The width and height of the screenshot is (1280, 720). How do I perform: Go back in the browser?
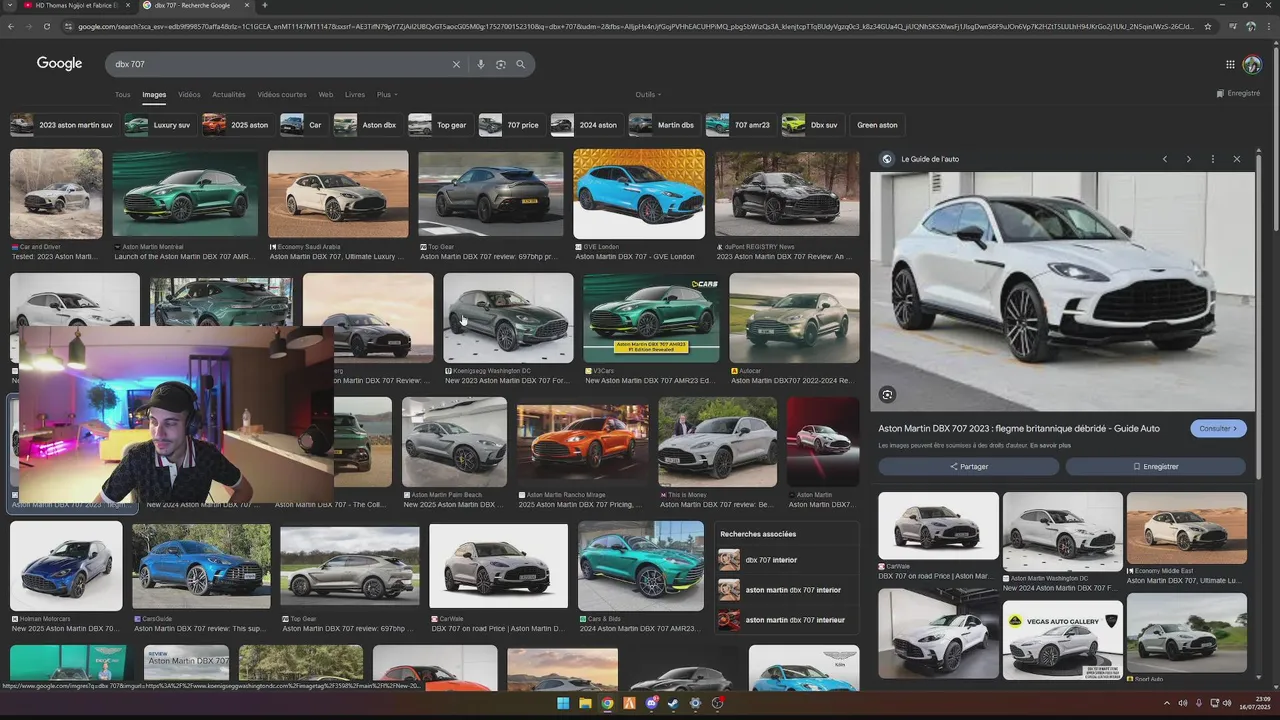click(11, 26)
